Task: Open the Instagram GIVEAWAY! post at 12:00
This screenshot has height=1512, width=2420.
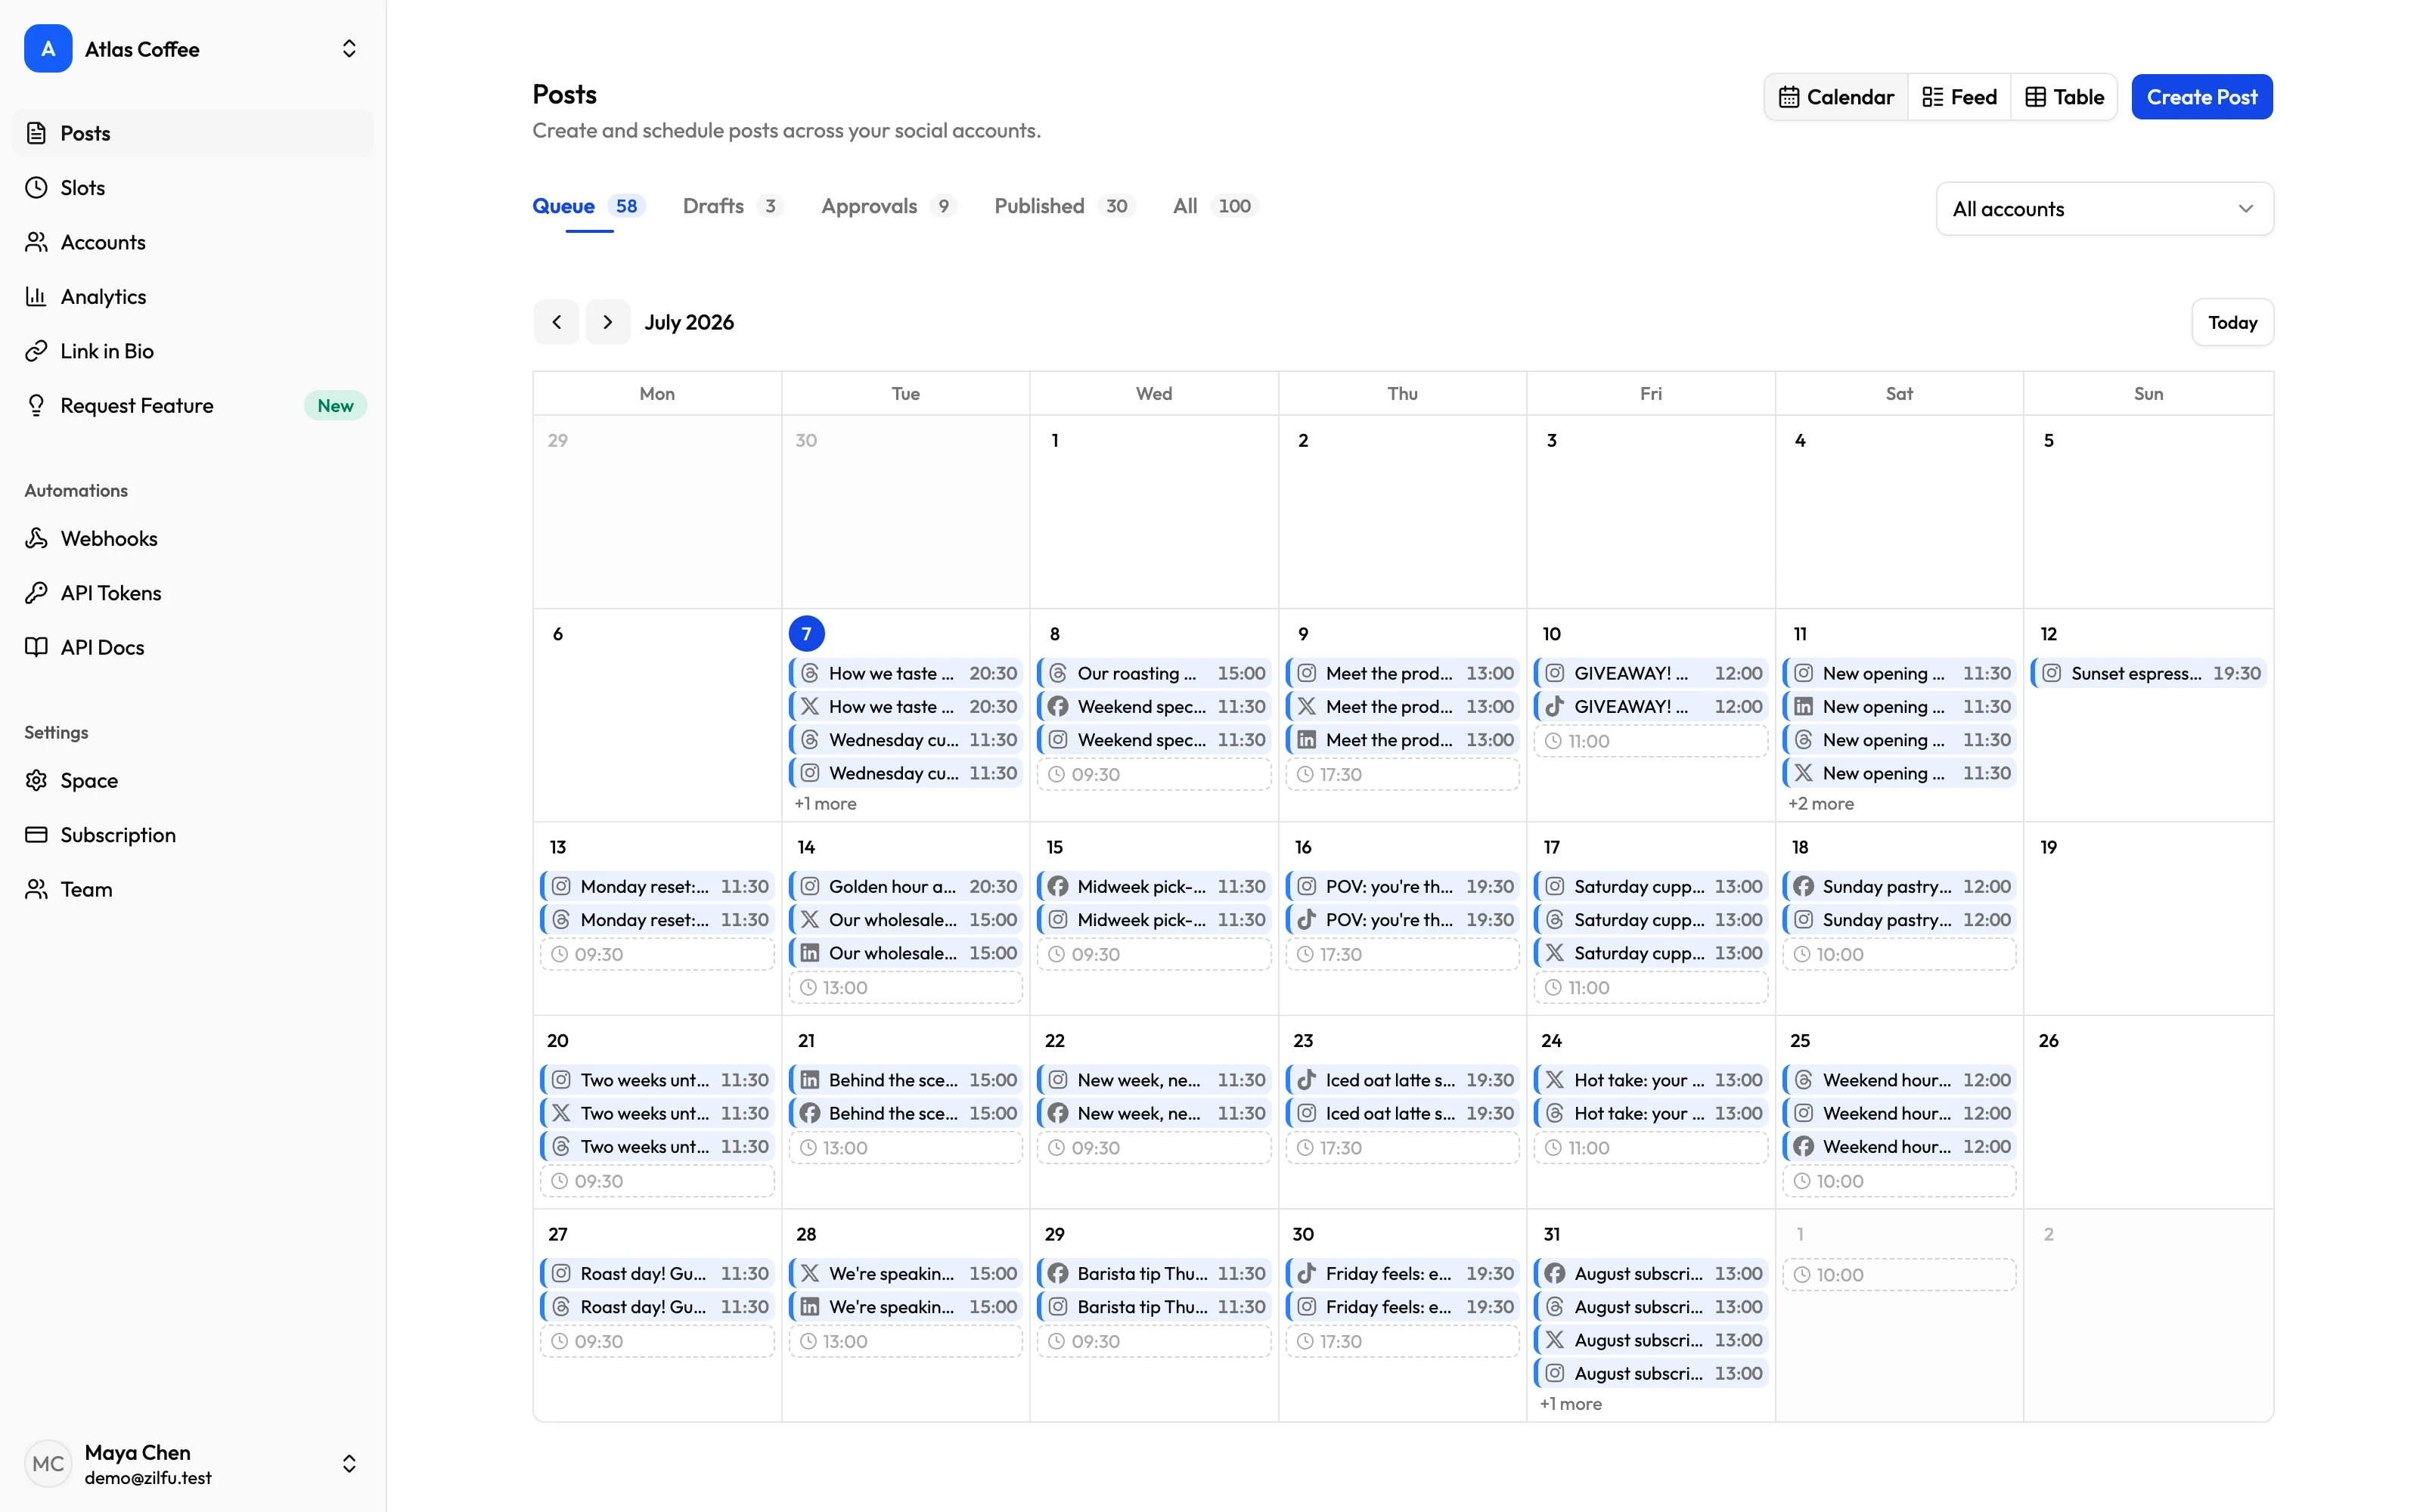Action: tap(1651, 673)
